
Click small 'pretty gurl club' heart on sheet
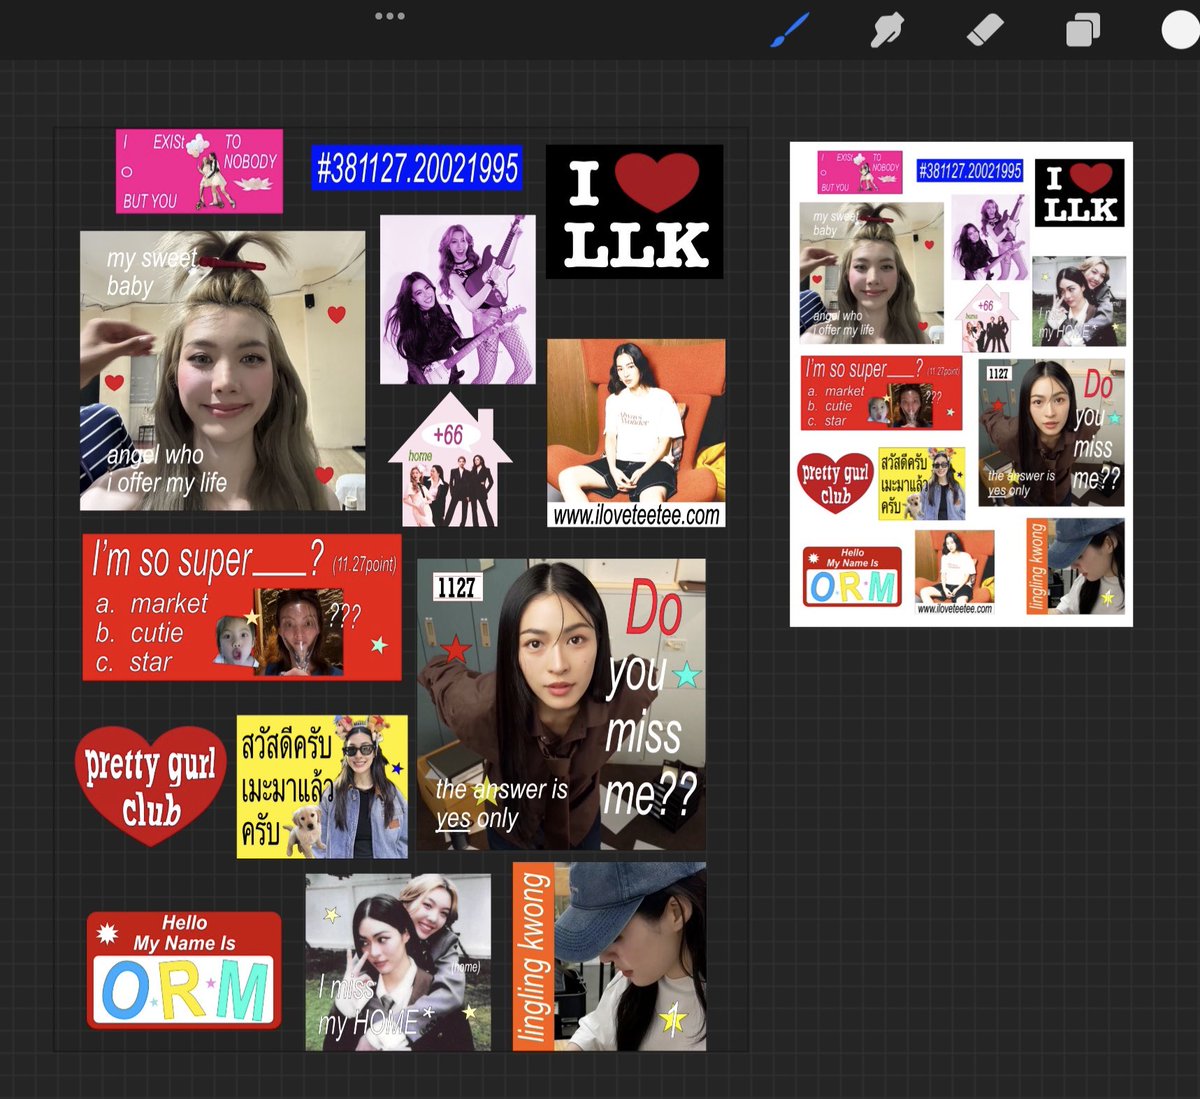[835, 483]
